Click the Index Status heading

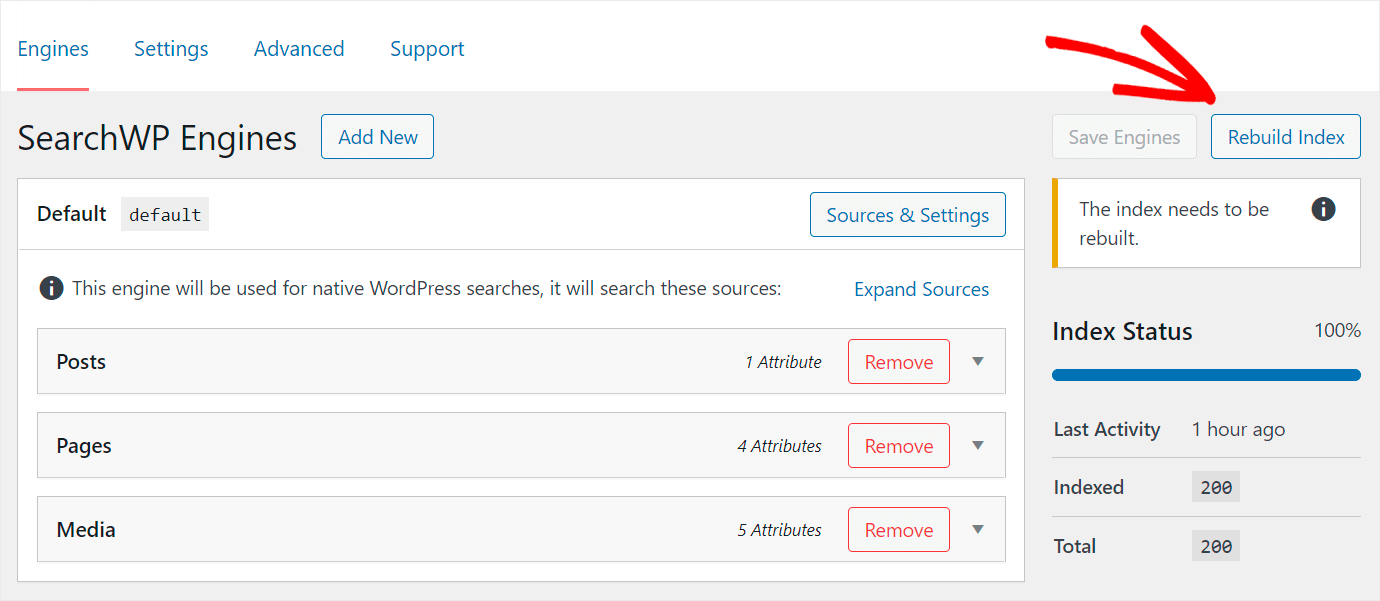coord(1122,332)
